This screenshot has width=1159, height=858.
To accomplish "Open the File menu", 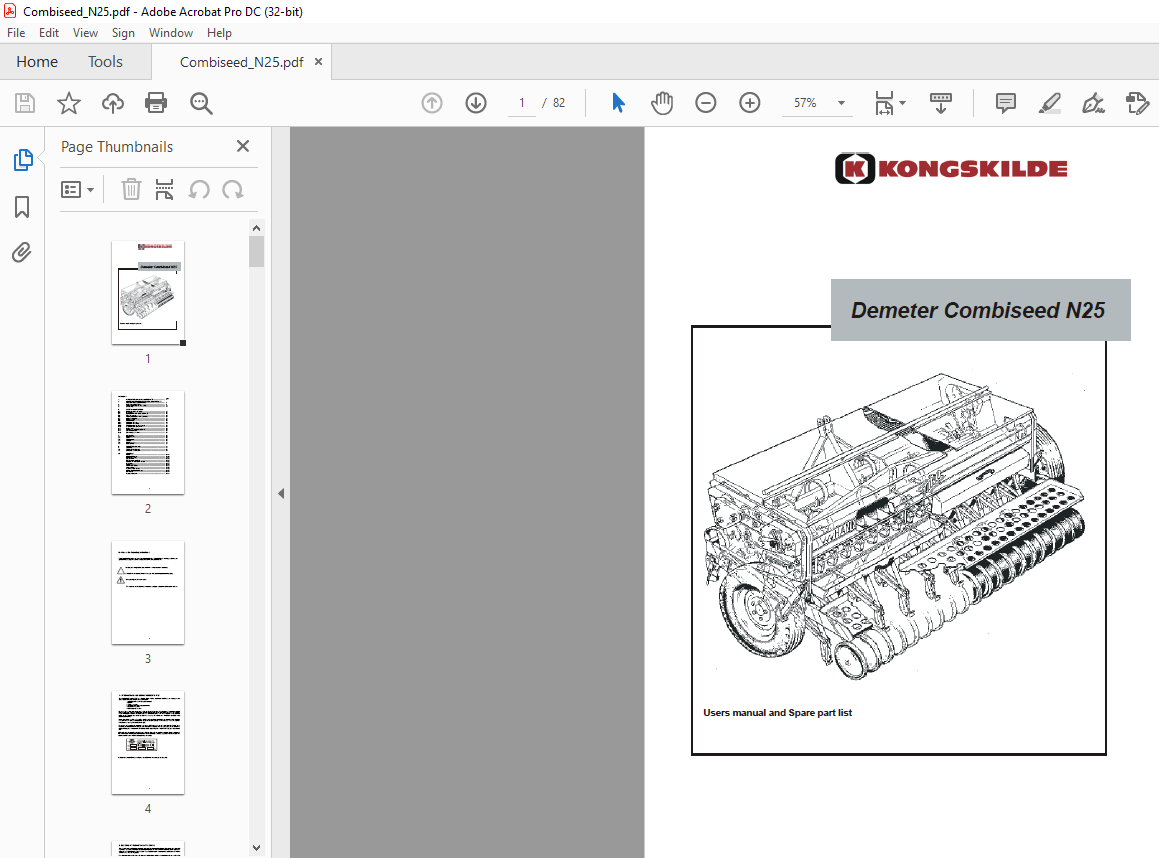I will point(16,33).
